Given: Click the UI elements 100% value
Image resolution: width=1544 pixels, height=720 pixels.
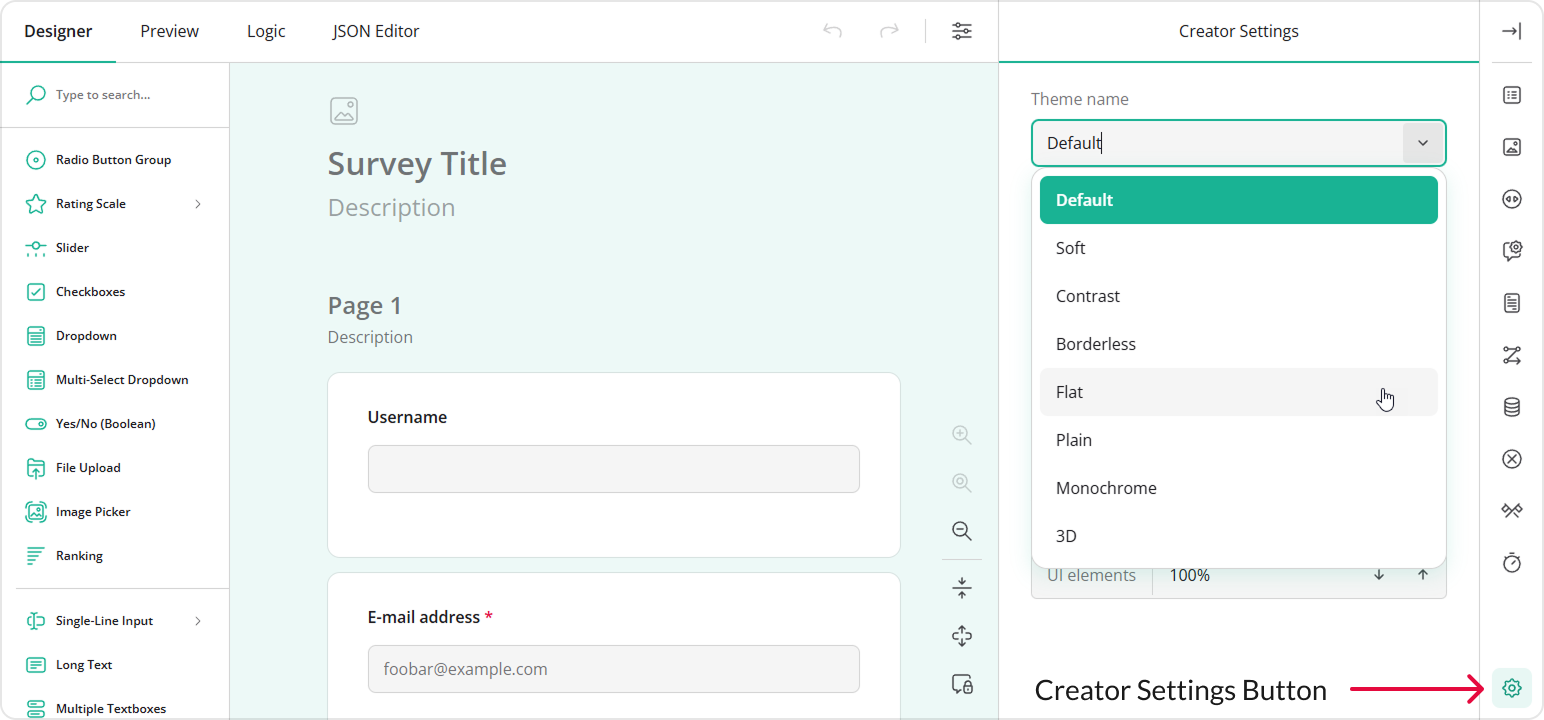Looking at the screenshot, I should point(1190,575).
